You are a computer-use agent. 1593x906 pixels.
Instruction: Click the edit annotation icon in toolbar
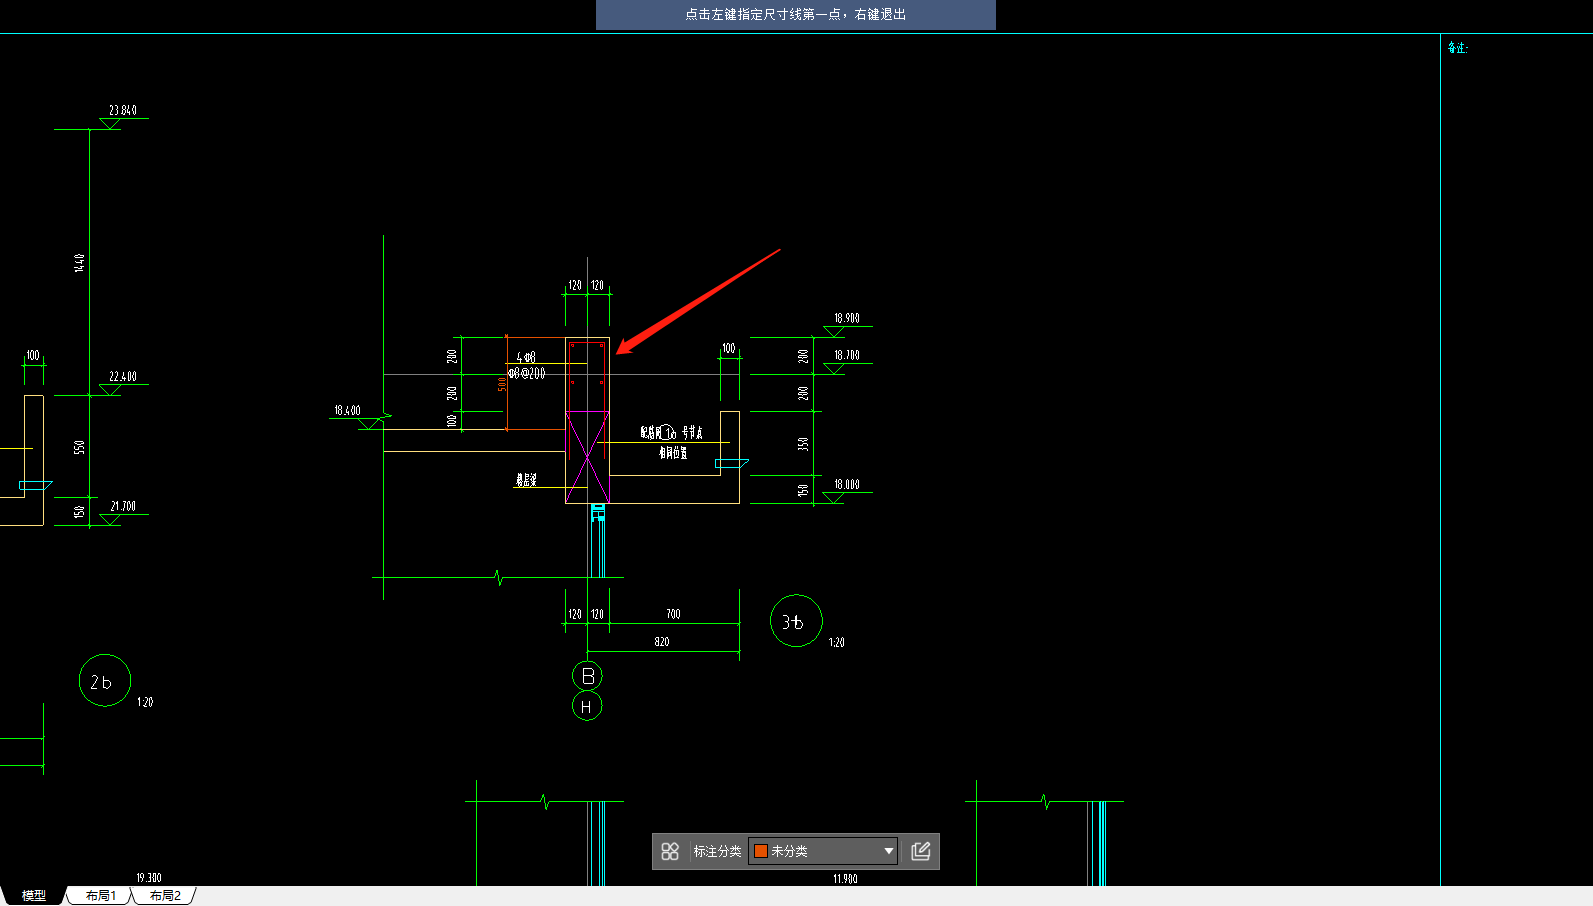pyautogui.click(x=921, y=851)
